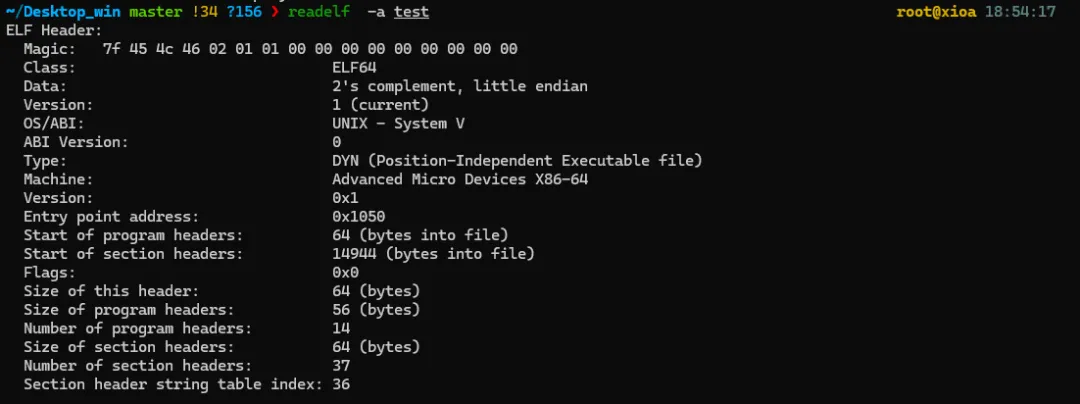
Task: Click the Section header string table index label
Action: (x=172, y=384)
